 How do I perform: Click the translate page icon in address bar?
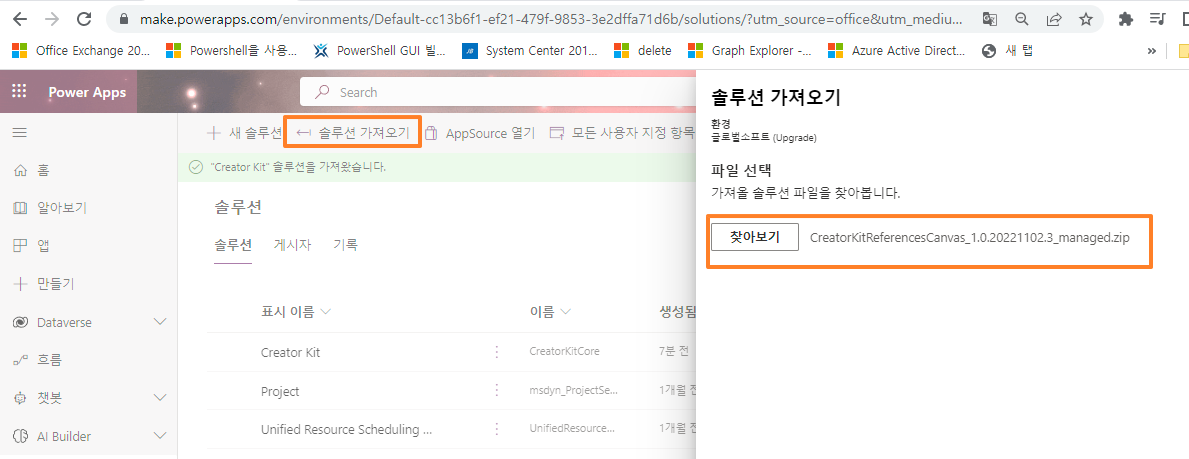(990, 19)
